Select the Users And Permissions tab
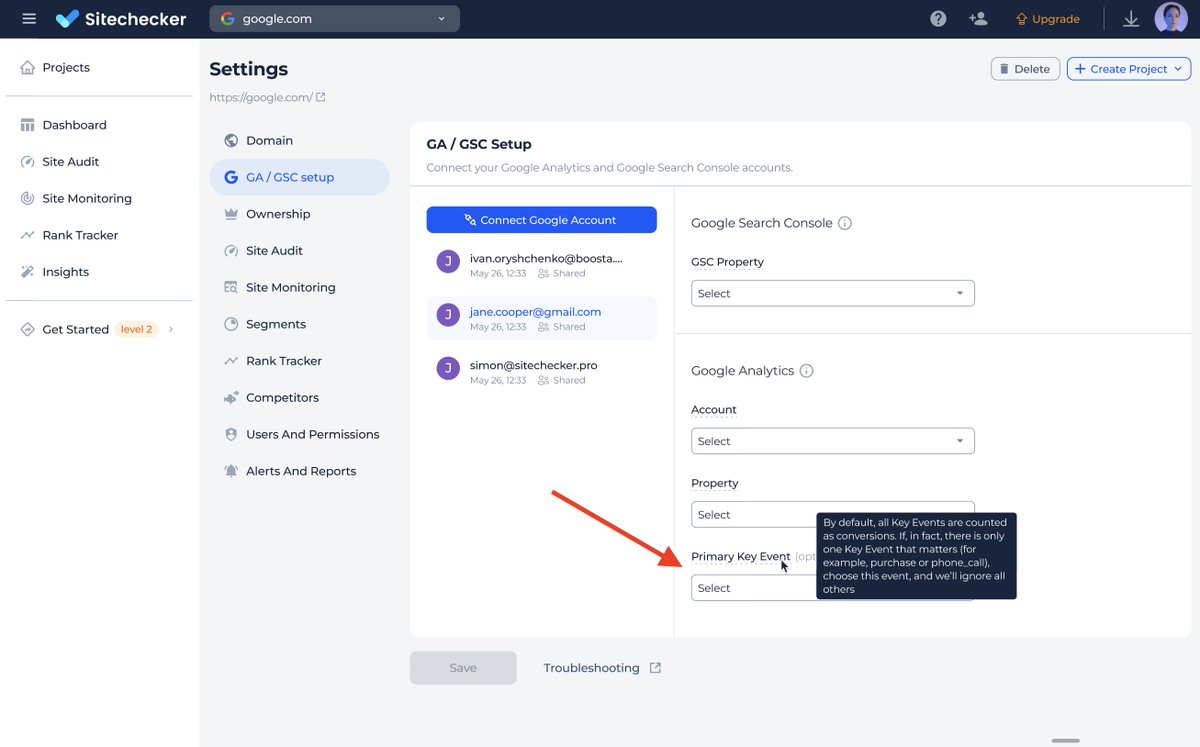The height and width of the screenshot is (747, 1200). (x=299, y=434)
